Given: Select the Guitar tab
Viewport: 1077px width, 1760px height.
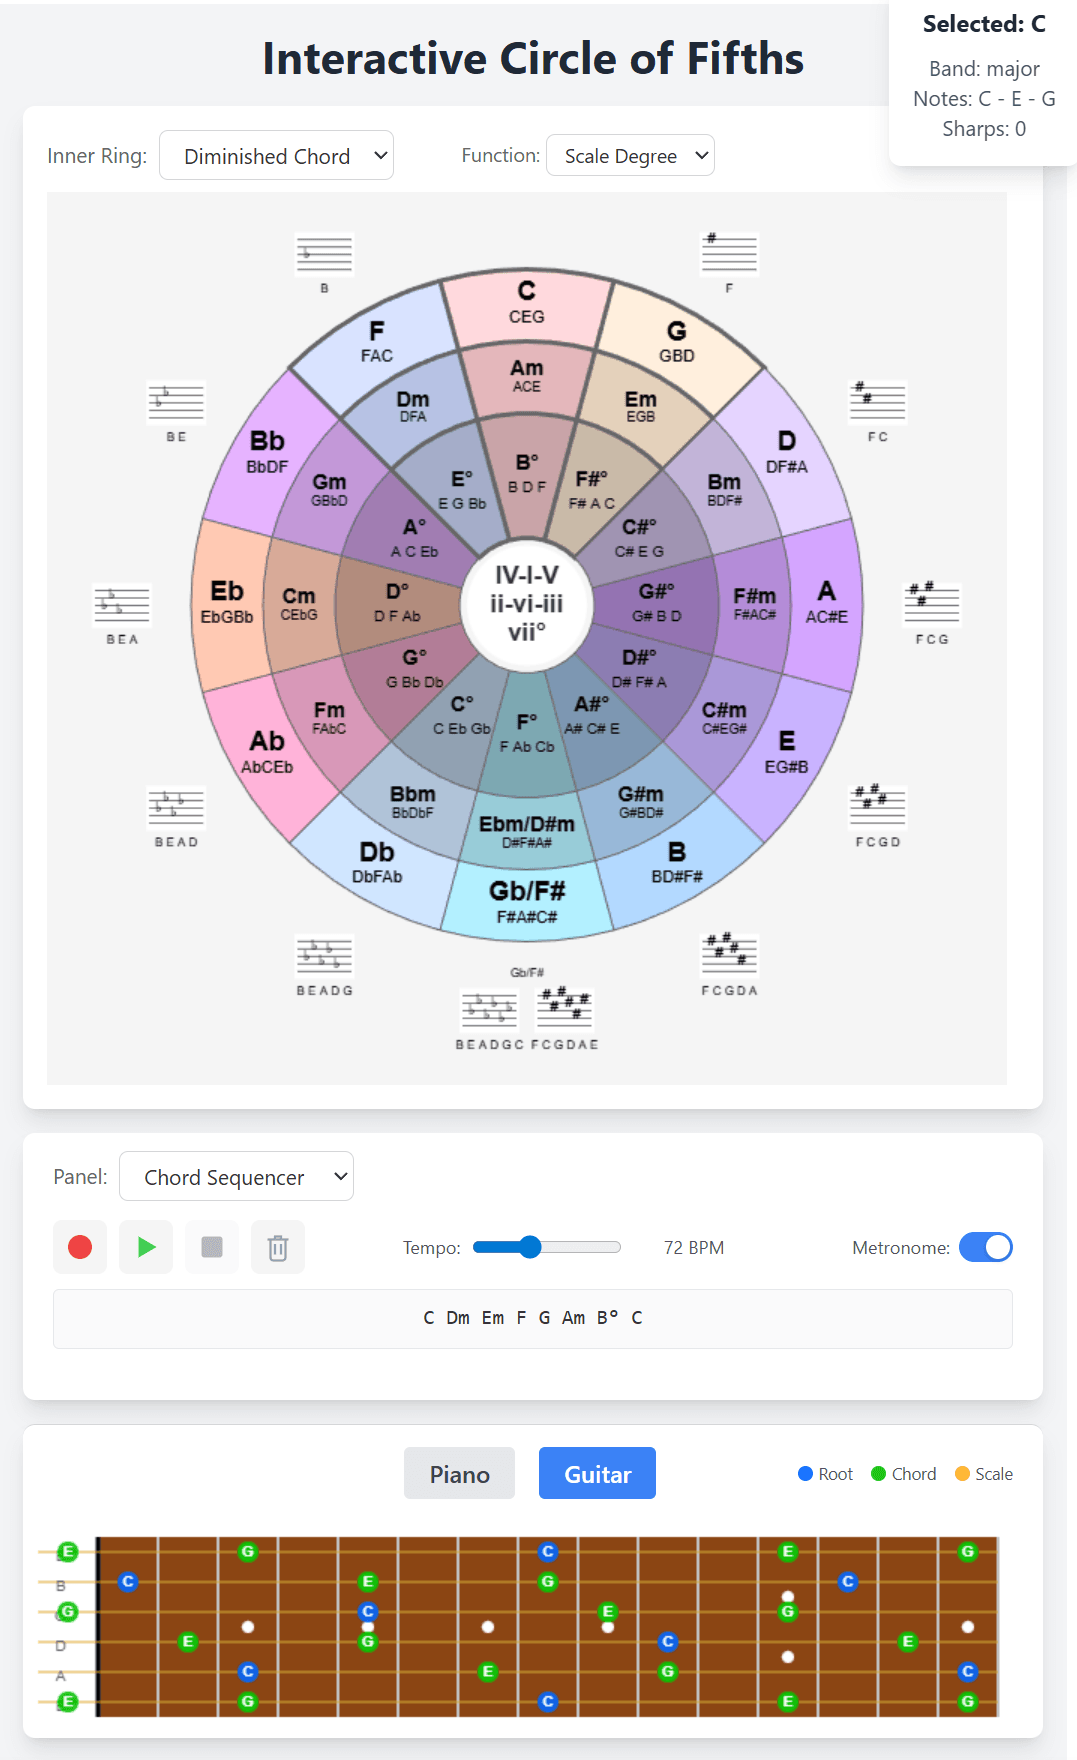Looking at the screenshot, I should [x=597, y=1474].
